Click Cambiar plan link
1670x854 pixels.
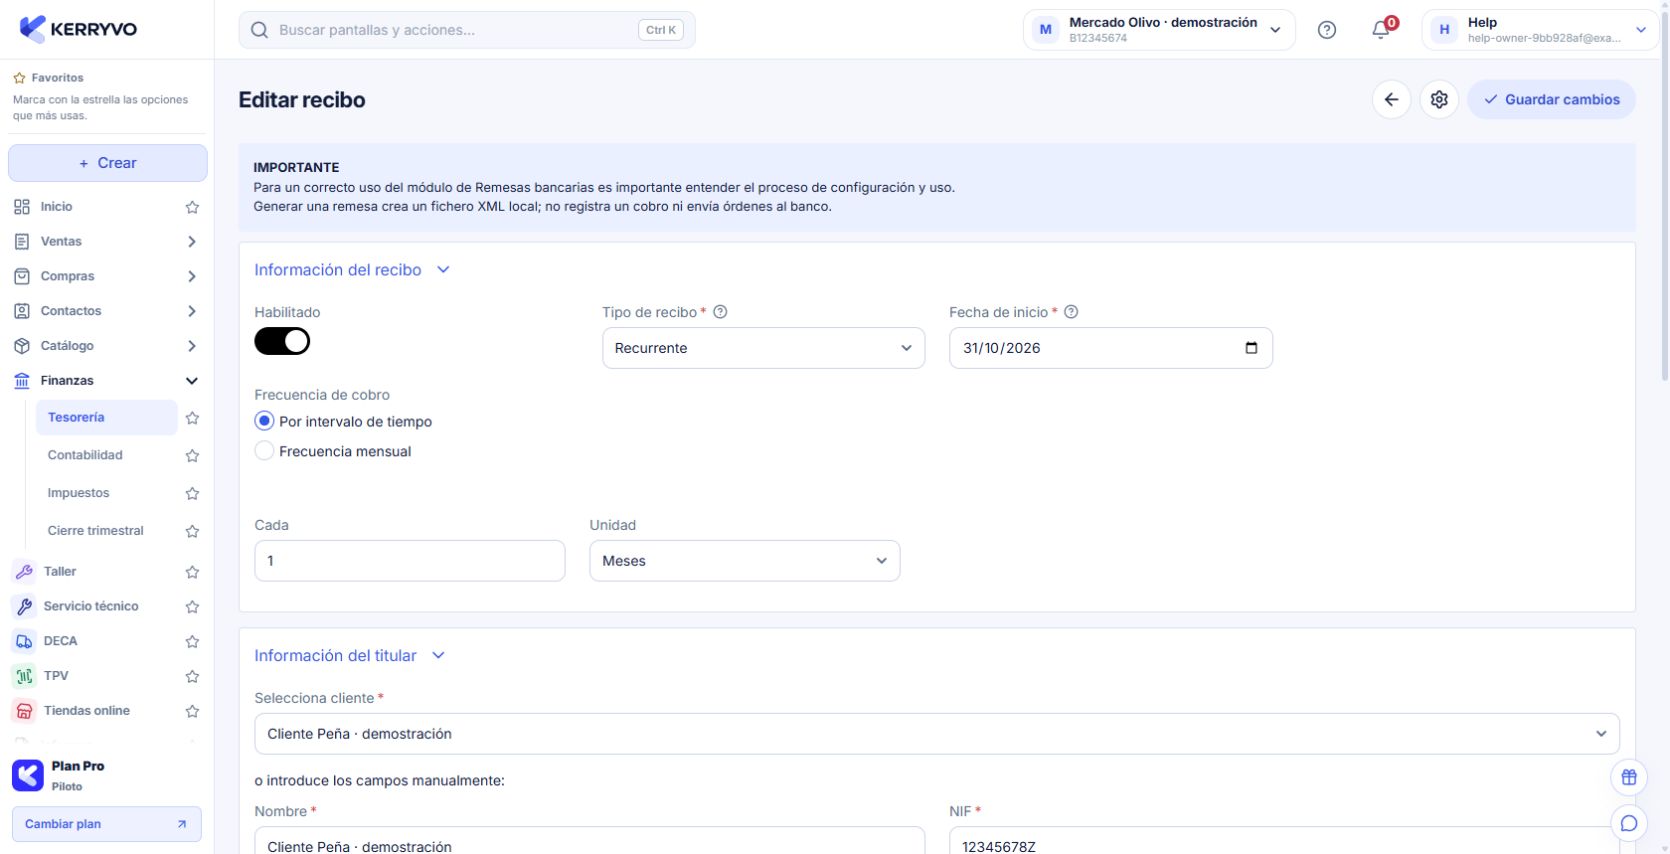point(106,824)
